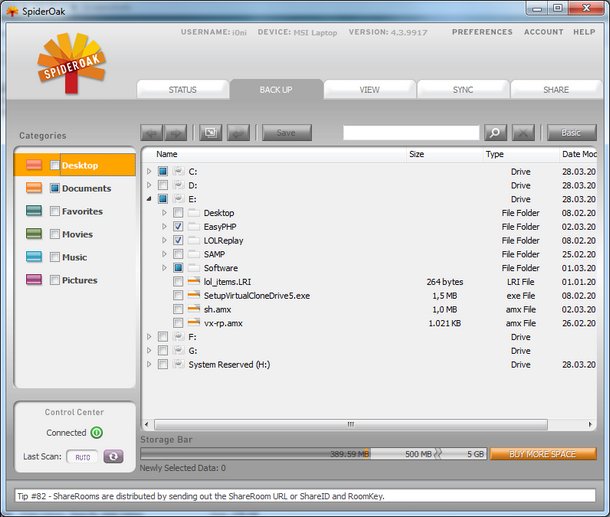Click the Music category color icon

point(34,257)
